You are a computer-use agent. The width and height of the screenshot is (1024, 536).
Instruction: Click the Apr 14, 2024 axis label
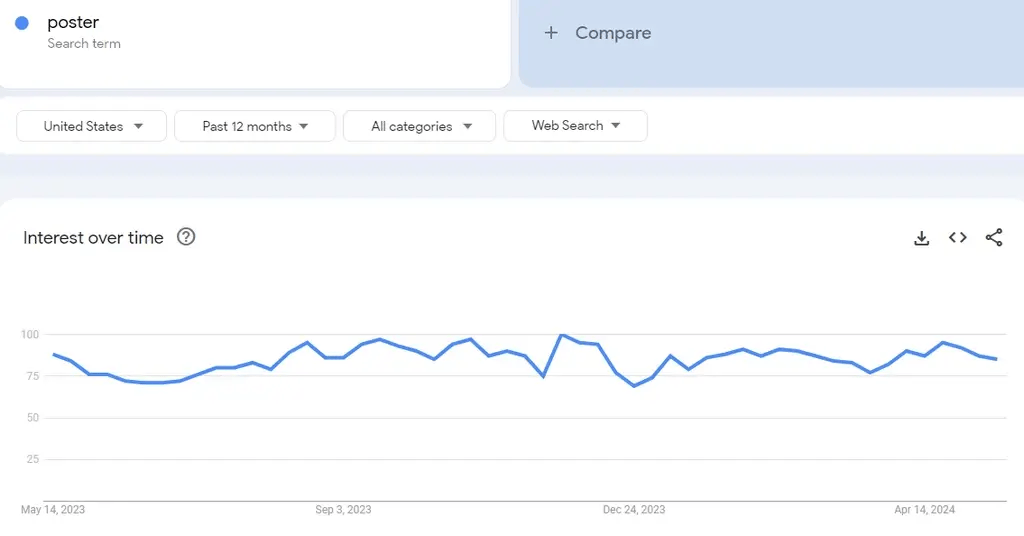click(924, 510)
